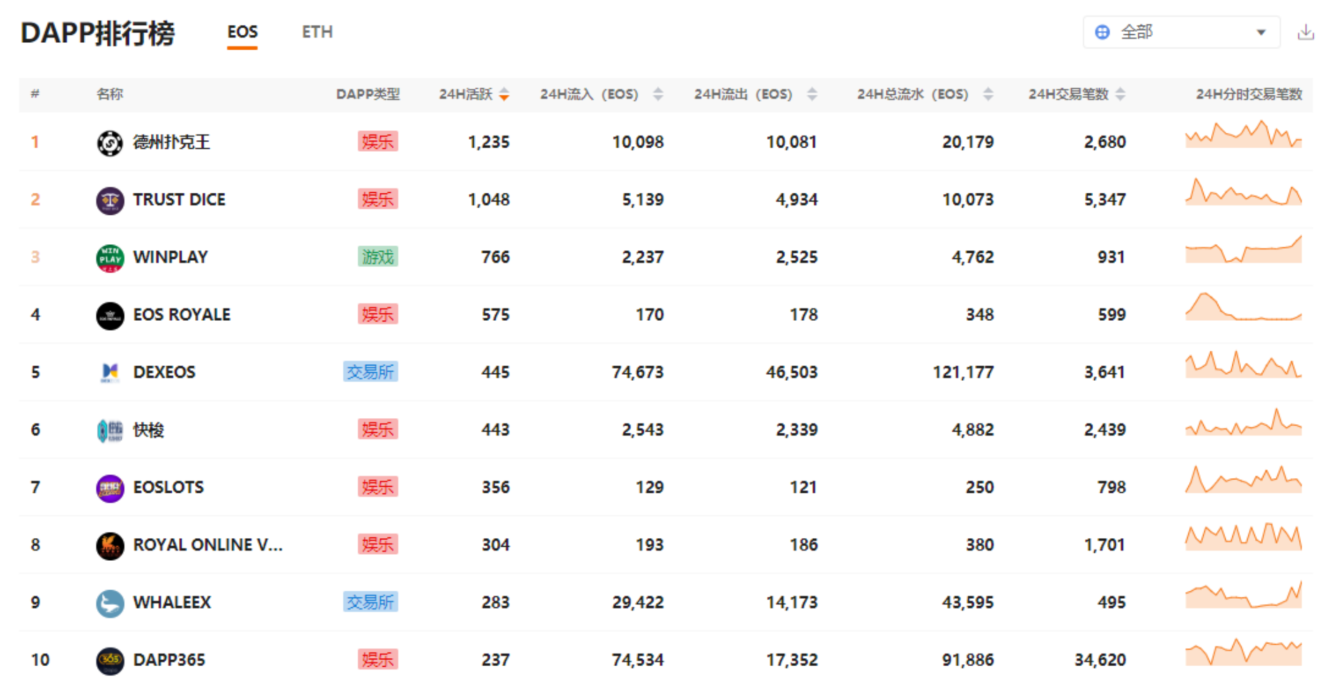
Task: Click the 娱乐 tag for 快梭
Action: click(x=378, y=430)
